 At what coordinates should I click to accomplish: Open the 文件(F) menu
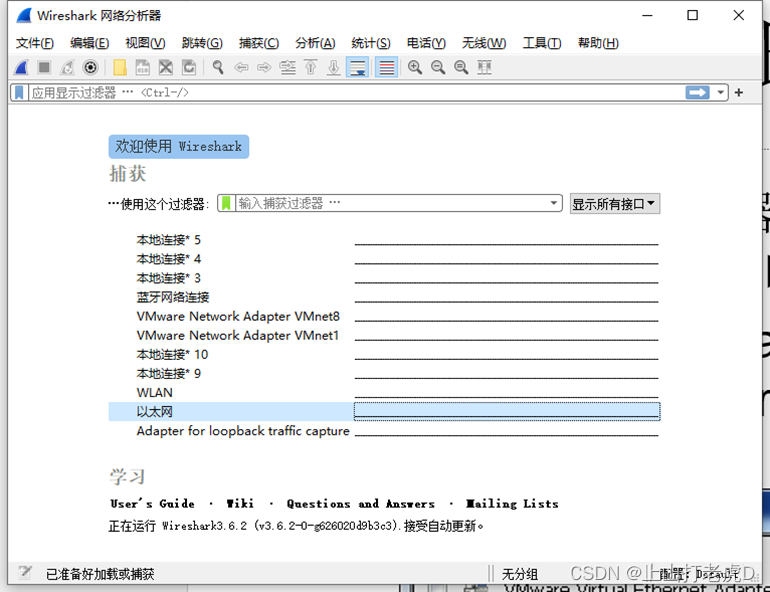pos(34,43)
